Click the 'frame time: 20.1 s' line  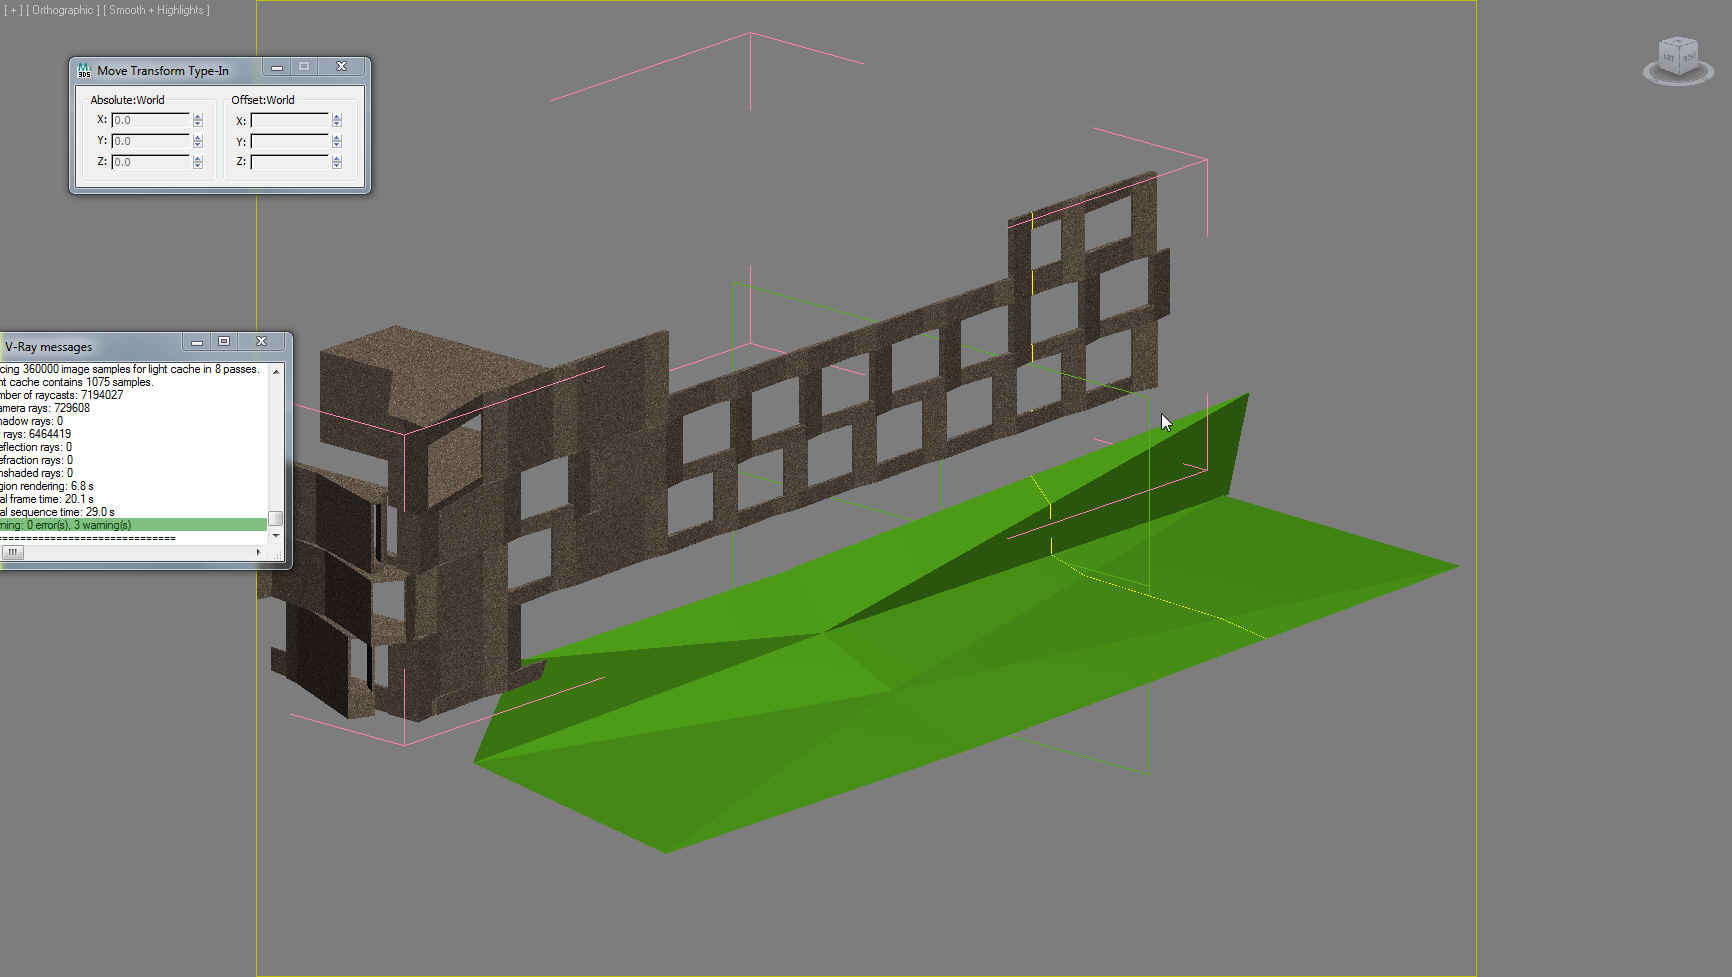[47, 499]
